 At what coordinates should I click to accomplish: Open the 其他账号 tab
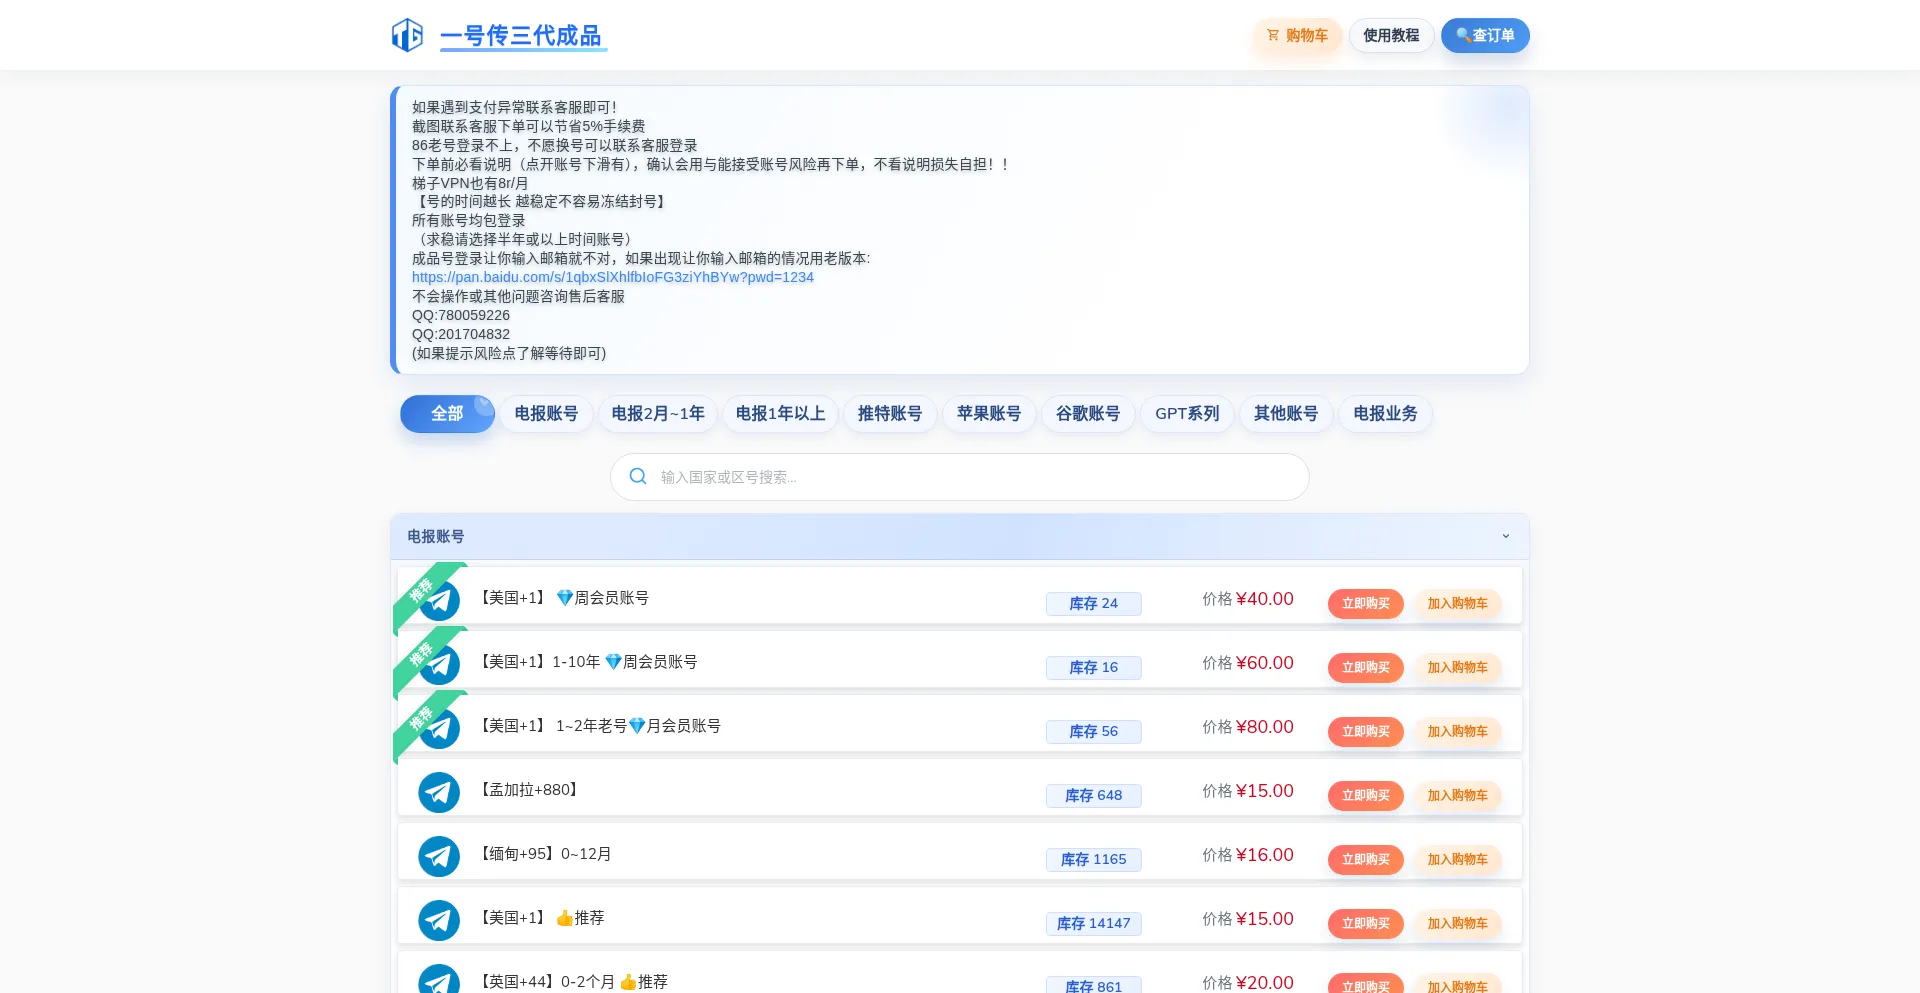pos(1286,414)
